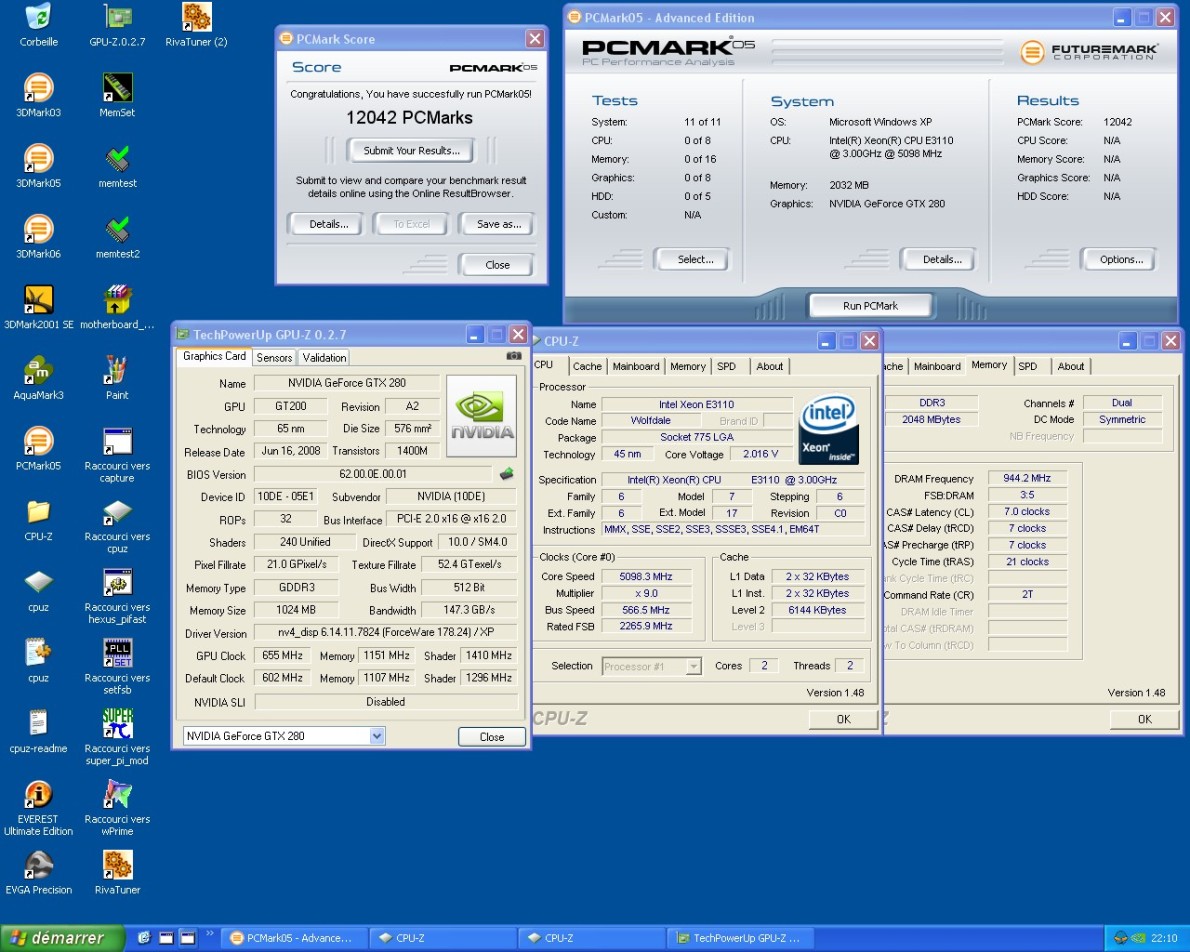This screenshot has width=1190, height=952.
Task: Open the RivaTuner (2) desktop icon
Action: 196,24
